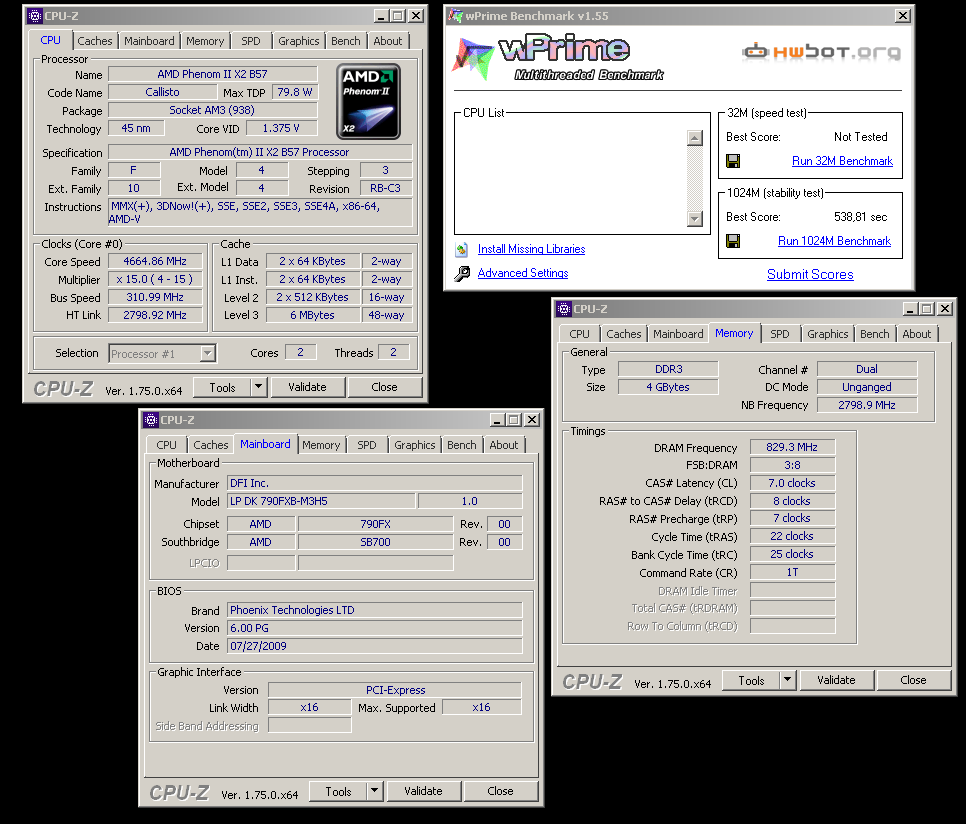Minimize the CPU-Z Memory window

point(911,309)
